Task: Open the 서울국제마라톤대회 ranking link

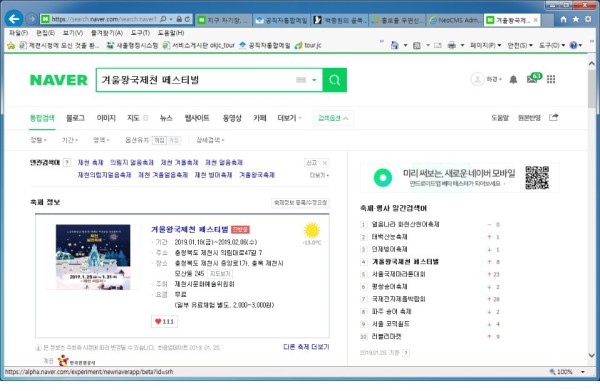Action: tap(398, 274)
